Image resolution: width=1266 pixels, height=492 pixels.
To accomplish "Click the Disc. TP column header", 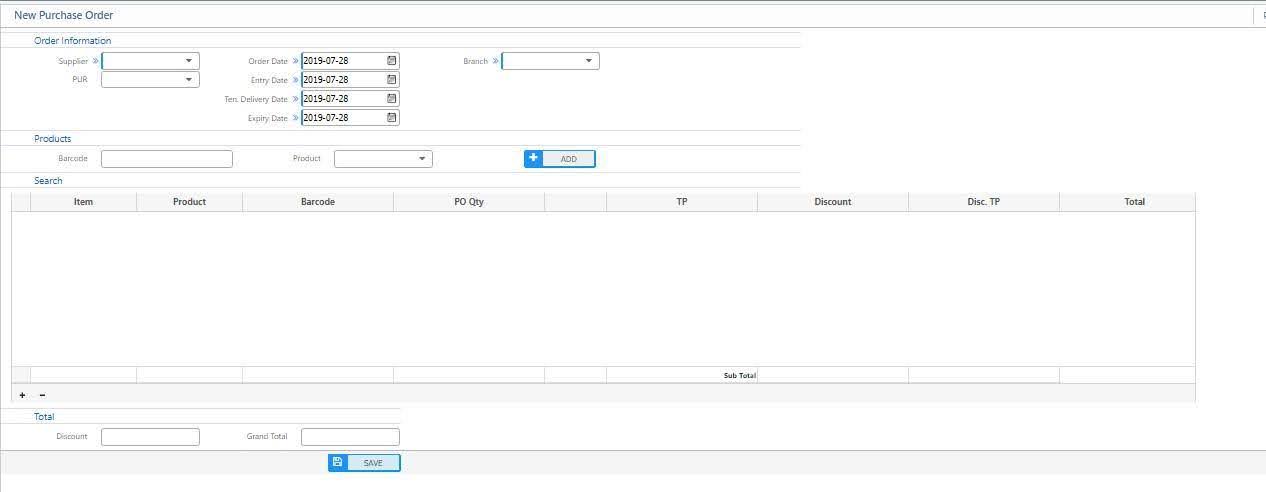I will pos(984,202).
